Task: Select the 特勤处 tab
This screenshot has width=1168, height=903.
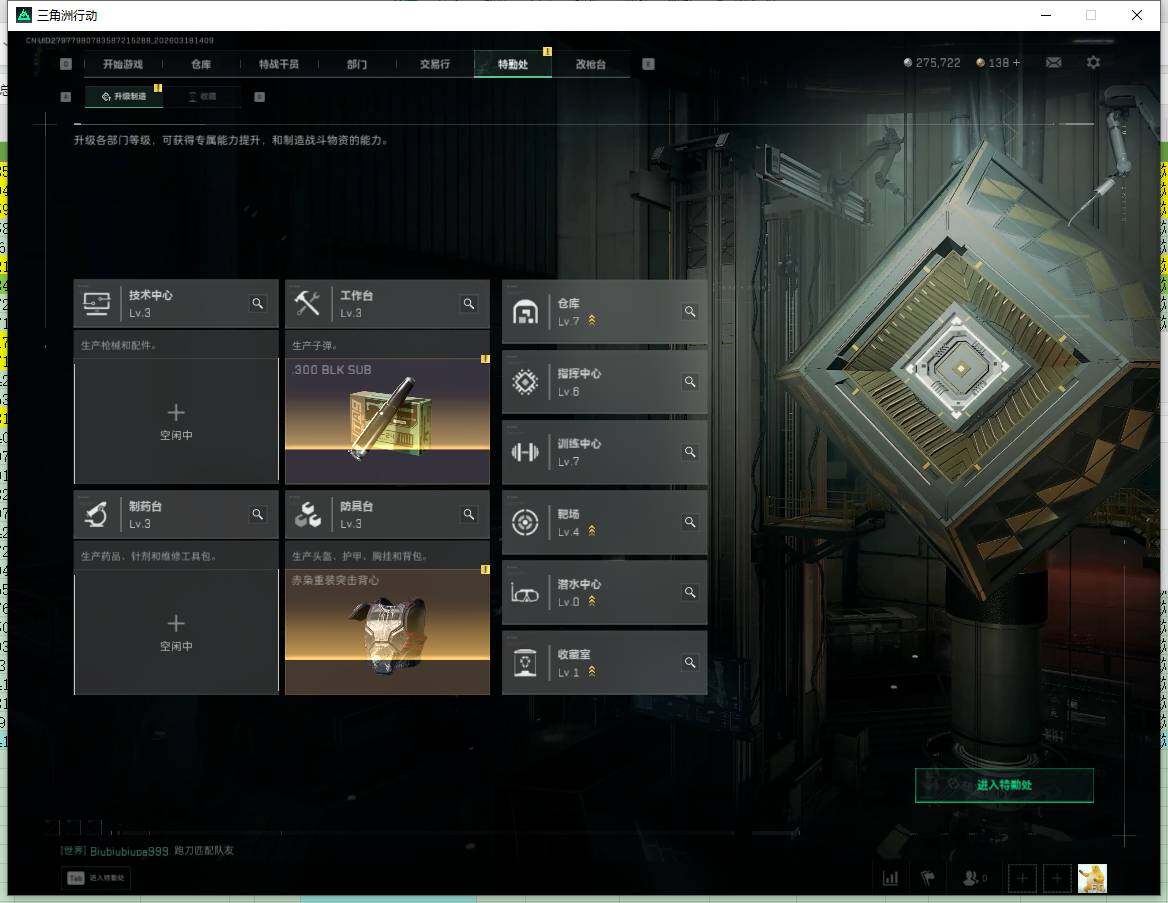Action: [513, 64]
